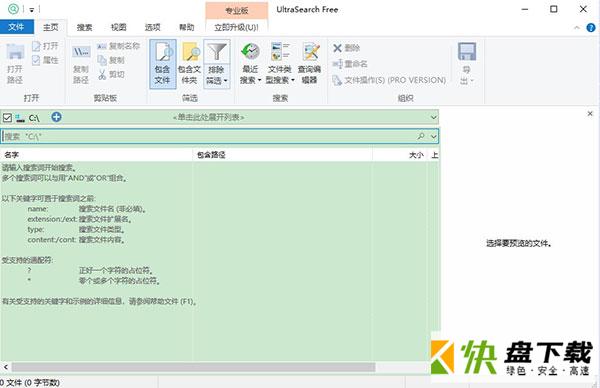Sort by the Name (名字) column header
This screenshot has height=388, width=600.
coord(96,155)
